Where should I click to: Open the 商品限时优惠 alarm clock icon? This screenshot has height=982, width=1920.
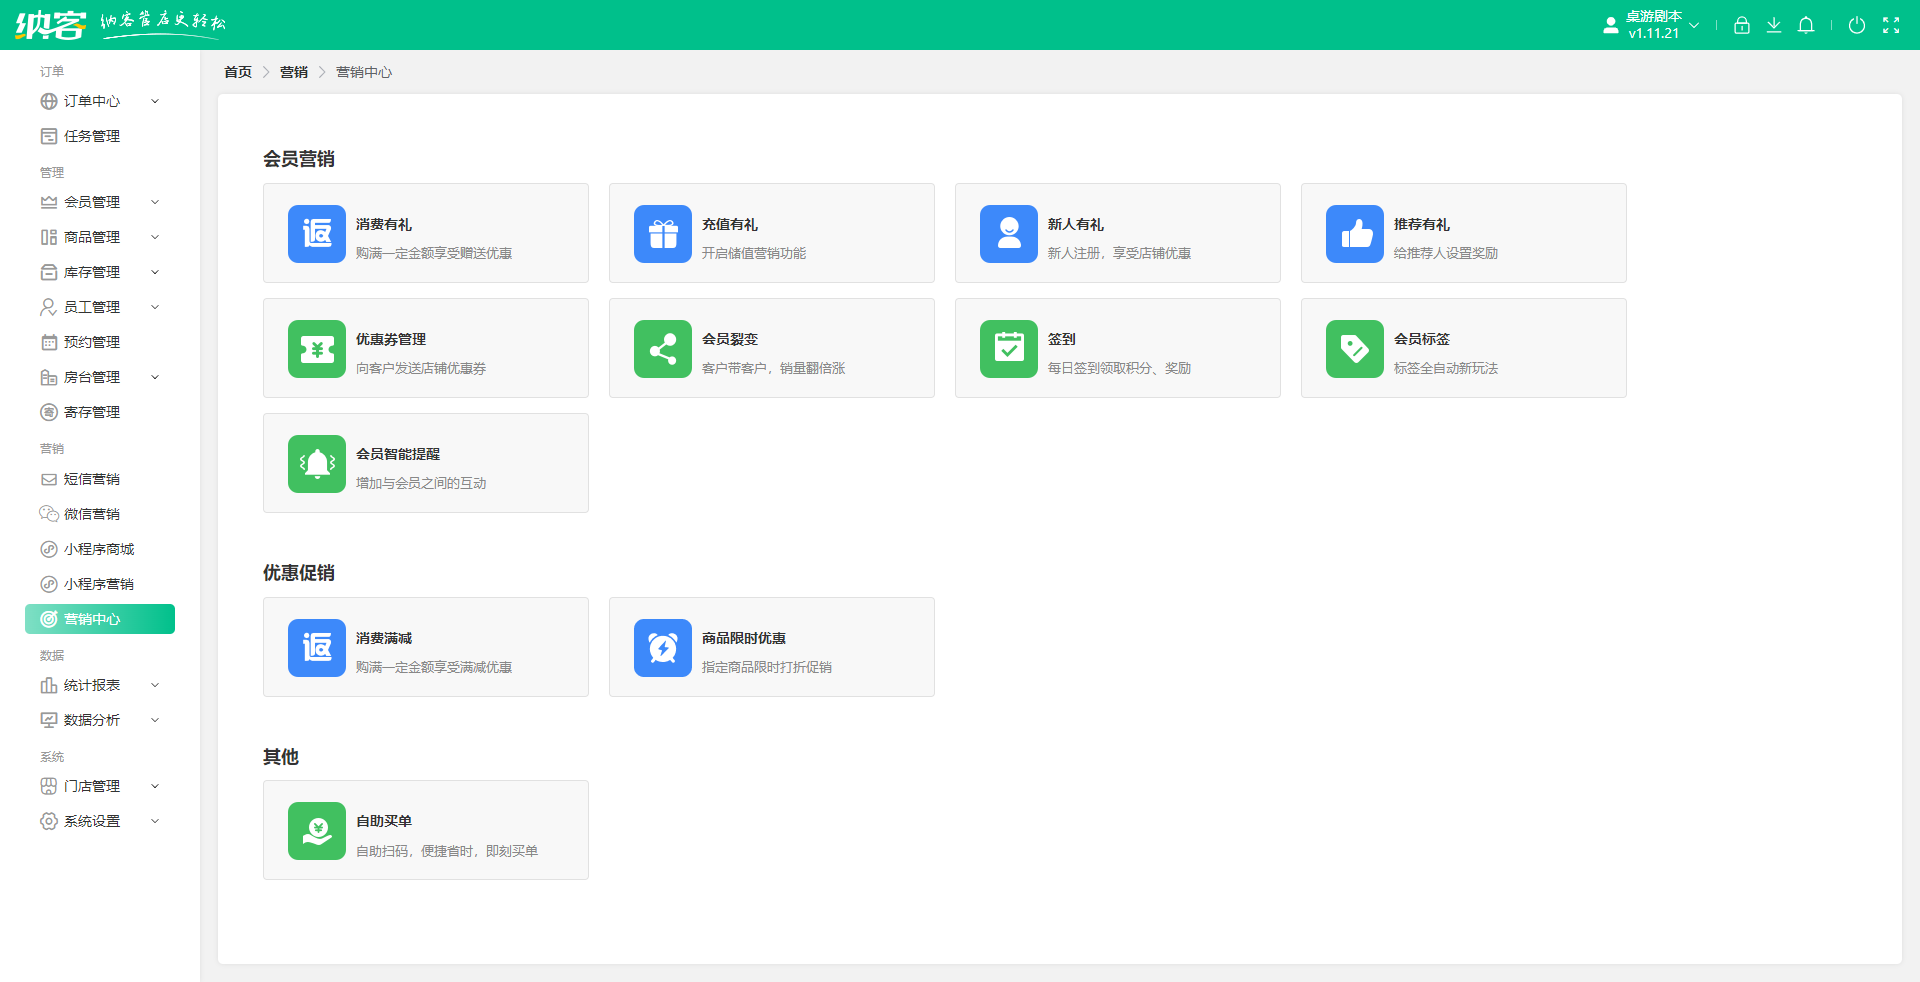(662, 648)
